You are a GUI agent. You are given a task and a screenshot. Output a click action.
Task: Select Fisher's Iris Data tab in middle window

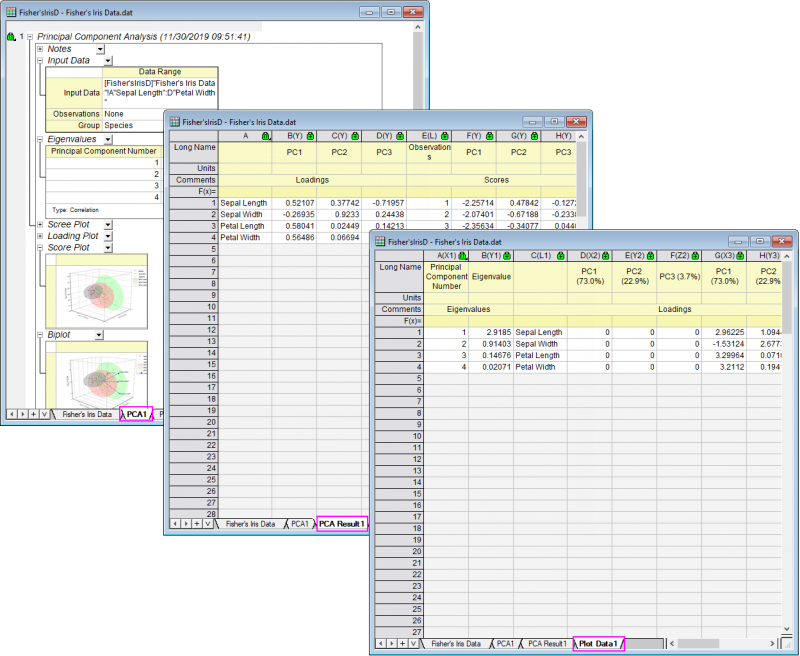(250, 524)
